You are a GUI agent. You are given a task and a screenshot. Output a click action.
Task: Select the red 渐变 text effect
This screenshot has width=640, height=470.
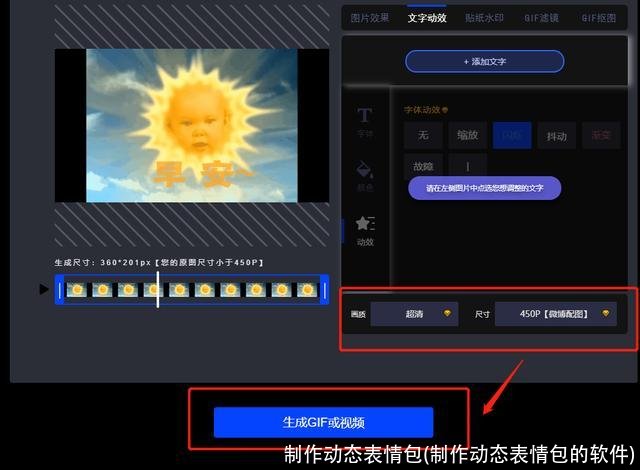click(x=601, y=135)
